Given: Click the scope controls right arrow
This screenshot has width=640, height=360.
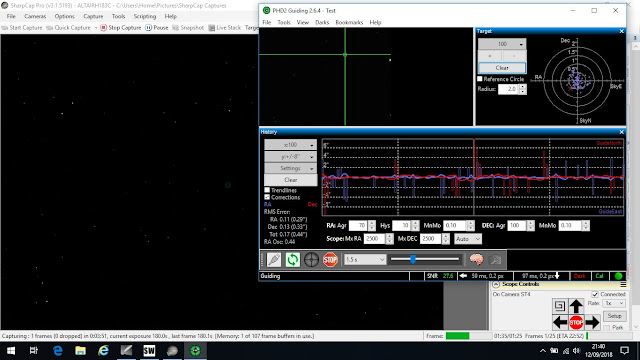Looking at the screenshot, I should pyautogui.click(x=592, y=322).
